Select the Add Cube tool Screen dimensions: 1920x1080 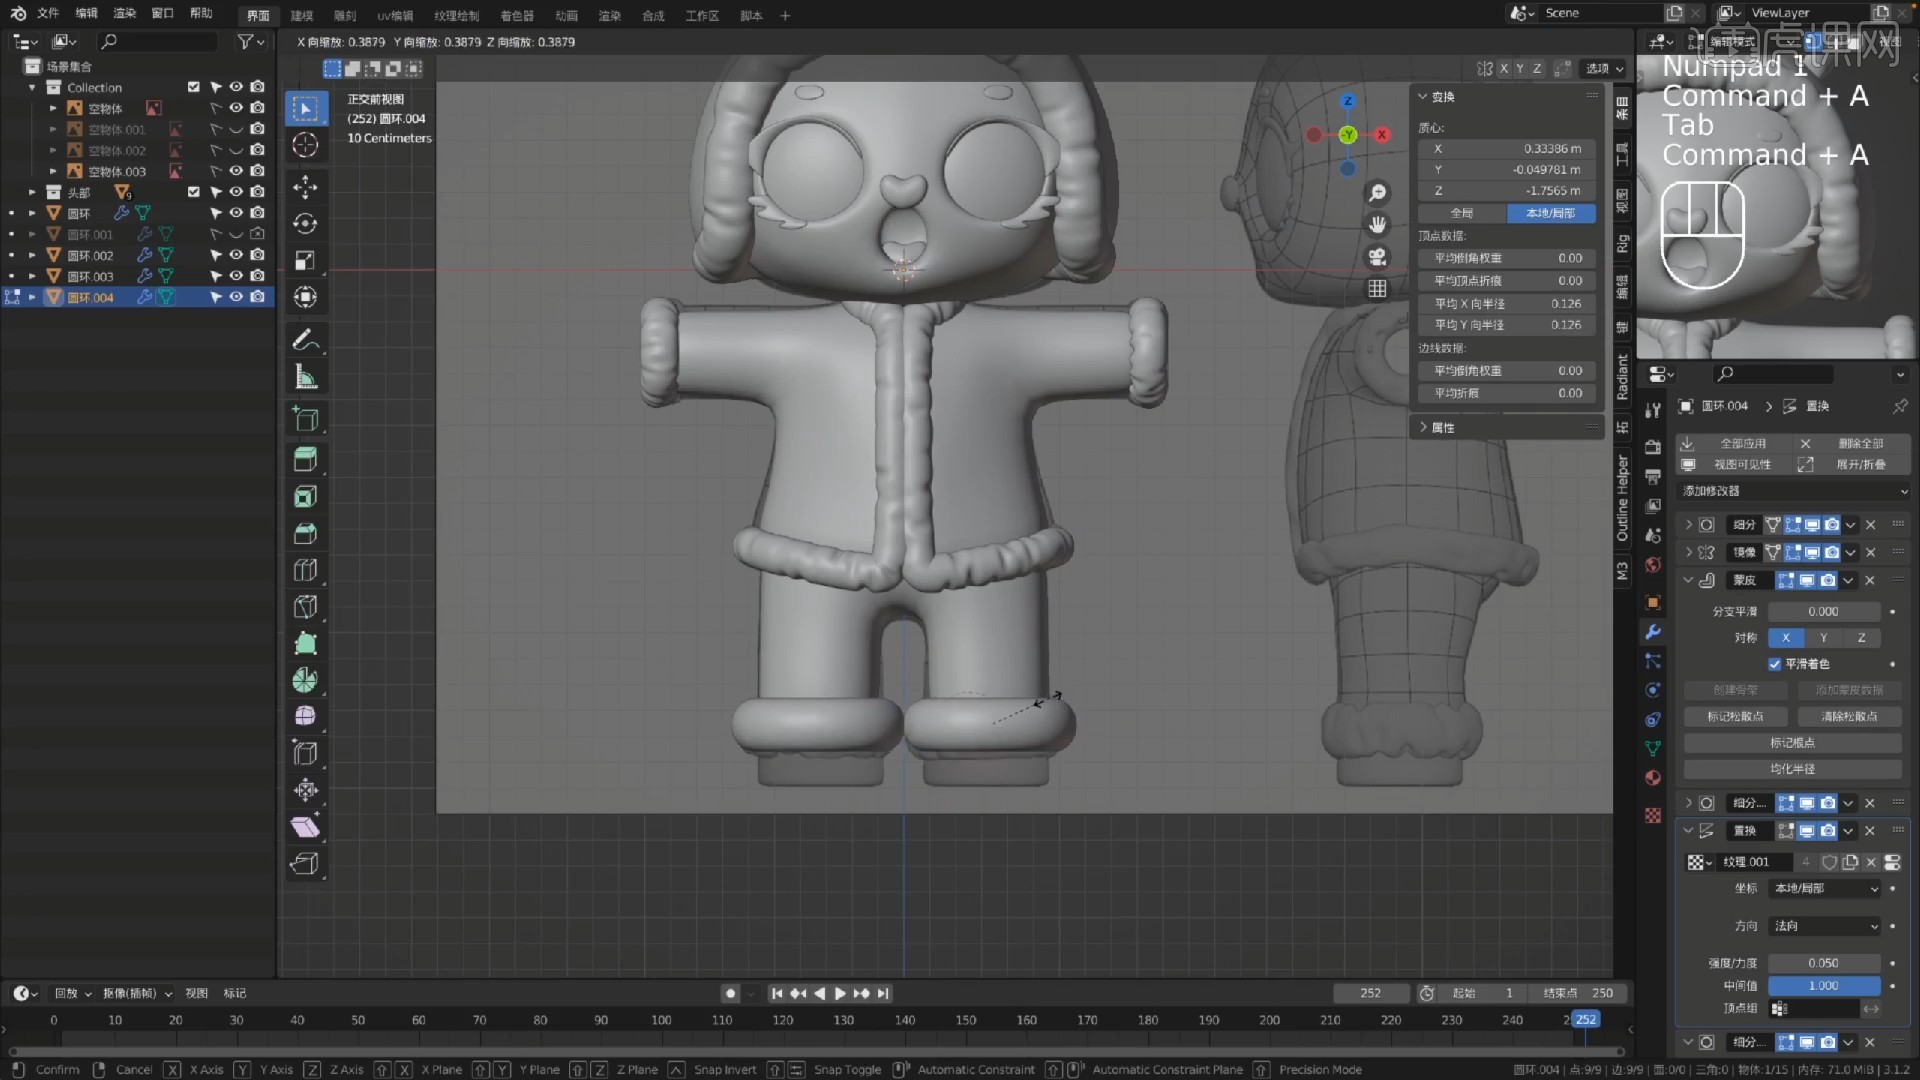(x=306, y=419)
